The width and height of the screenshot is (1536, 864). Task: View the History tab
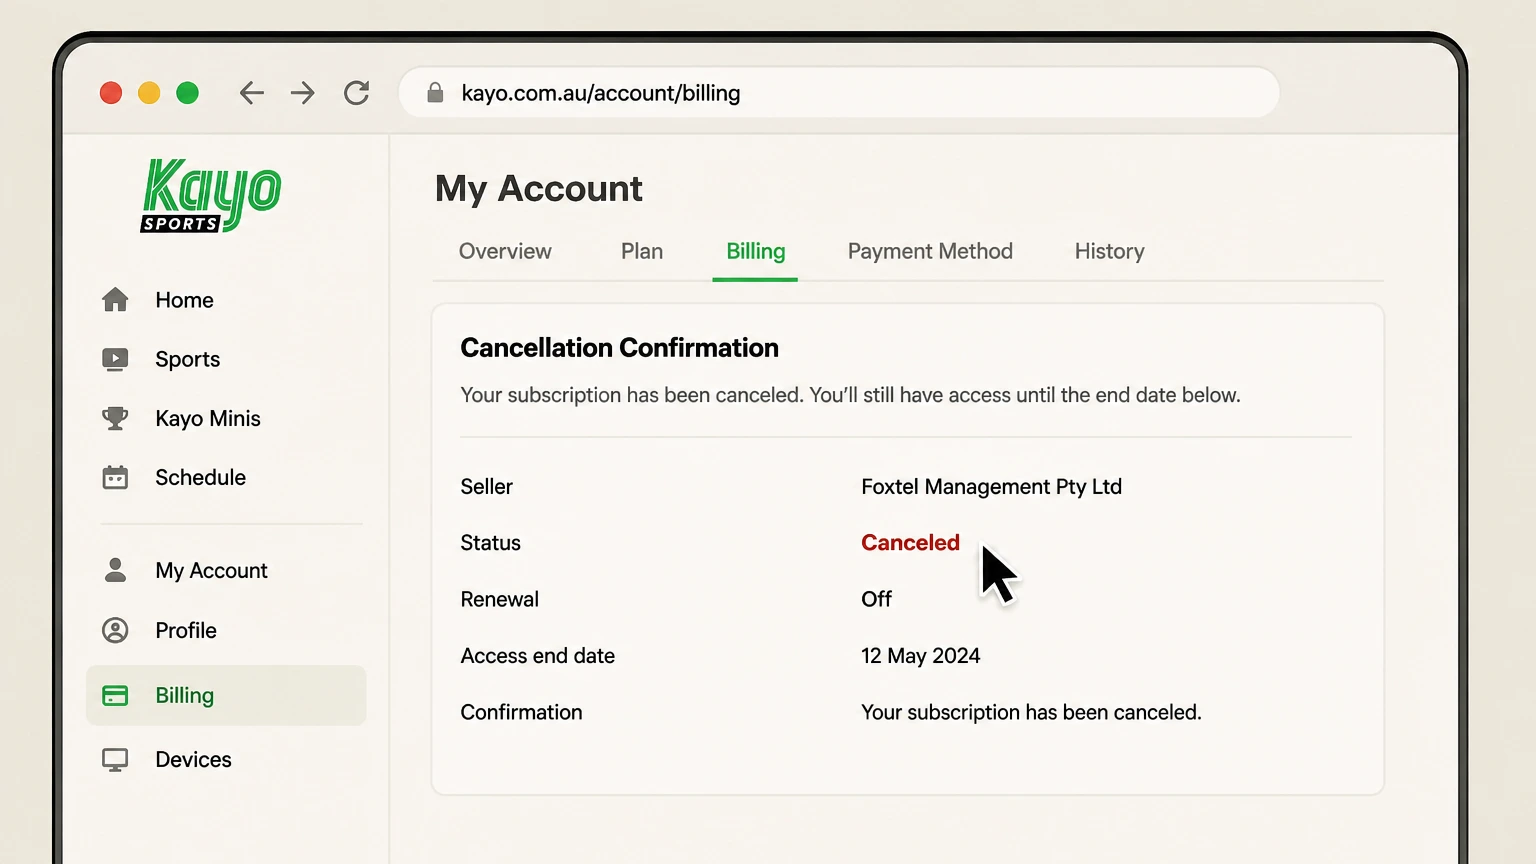point(1109,252)
